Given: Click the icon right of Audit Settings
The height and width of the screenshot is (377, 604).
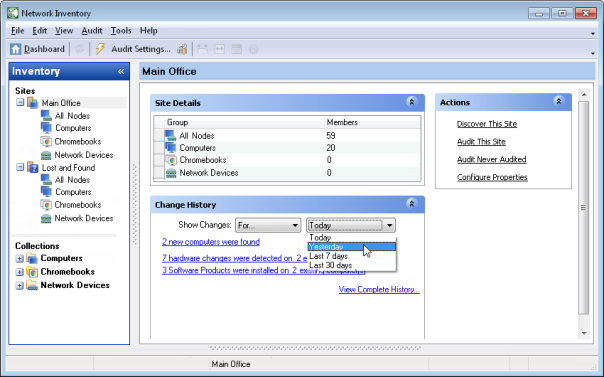Looking at the screenshot, I should click(x=182, y=49).
